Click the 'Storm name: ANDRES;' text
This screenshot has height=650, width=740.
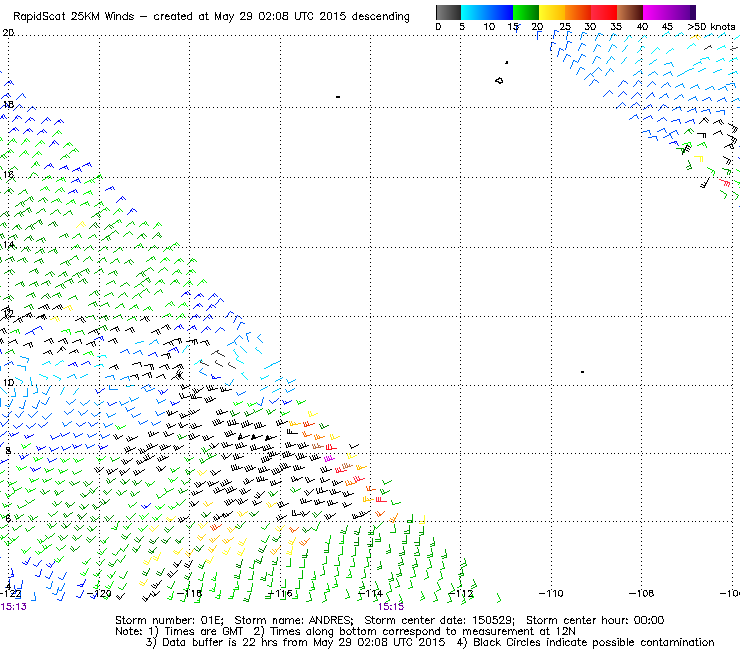(294, 620)
